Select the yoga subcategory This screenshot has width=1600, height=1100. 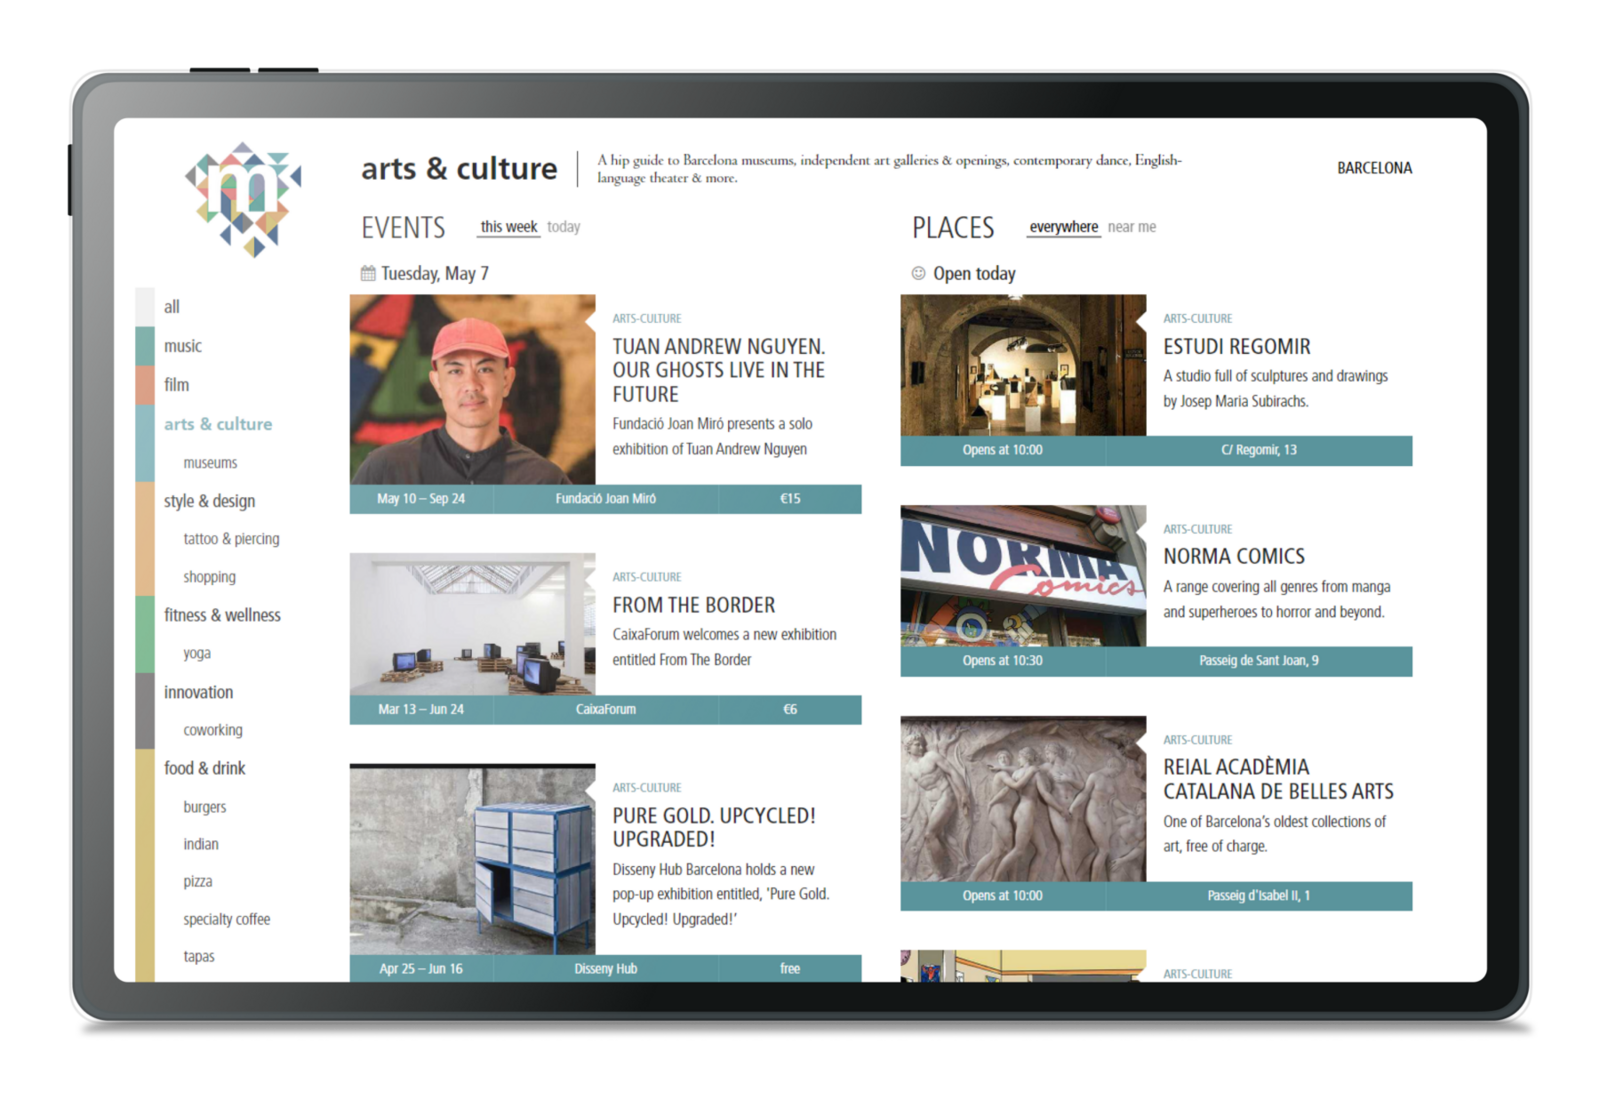tap(197, 653)
